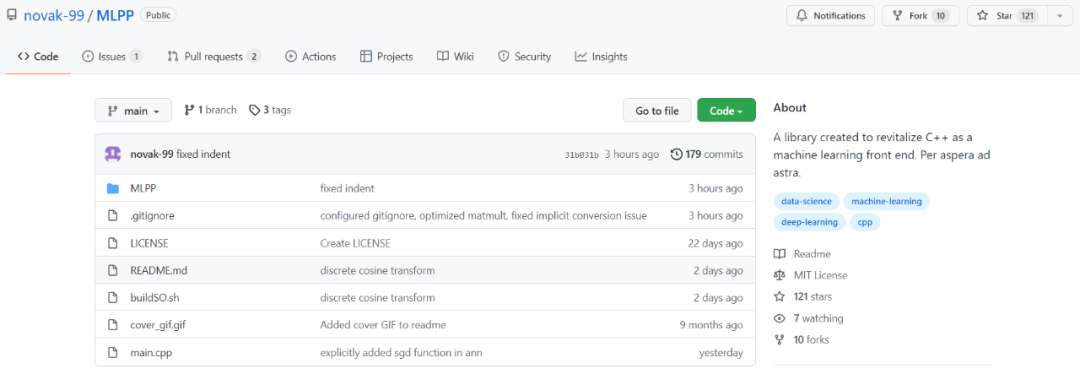Click the eye icon beside 7 watching
Screen dimensions: 1080x374
[x=780, y=318]
